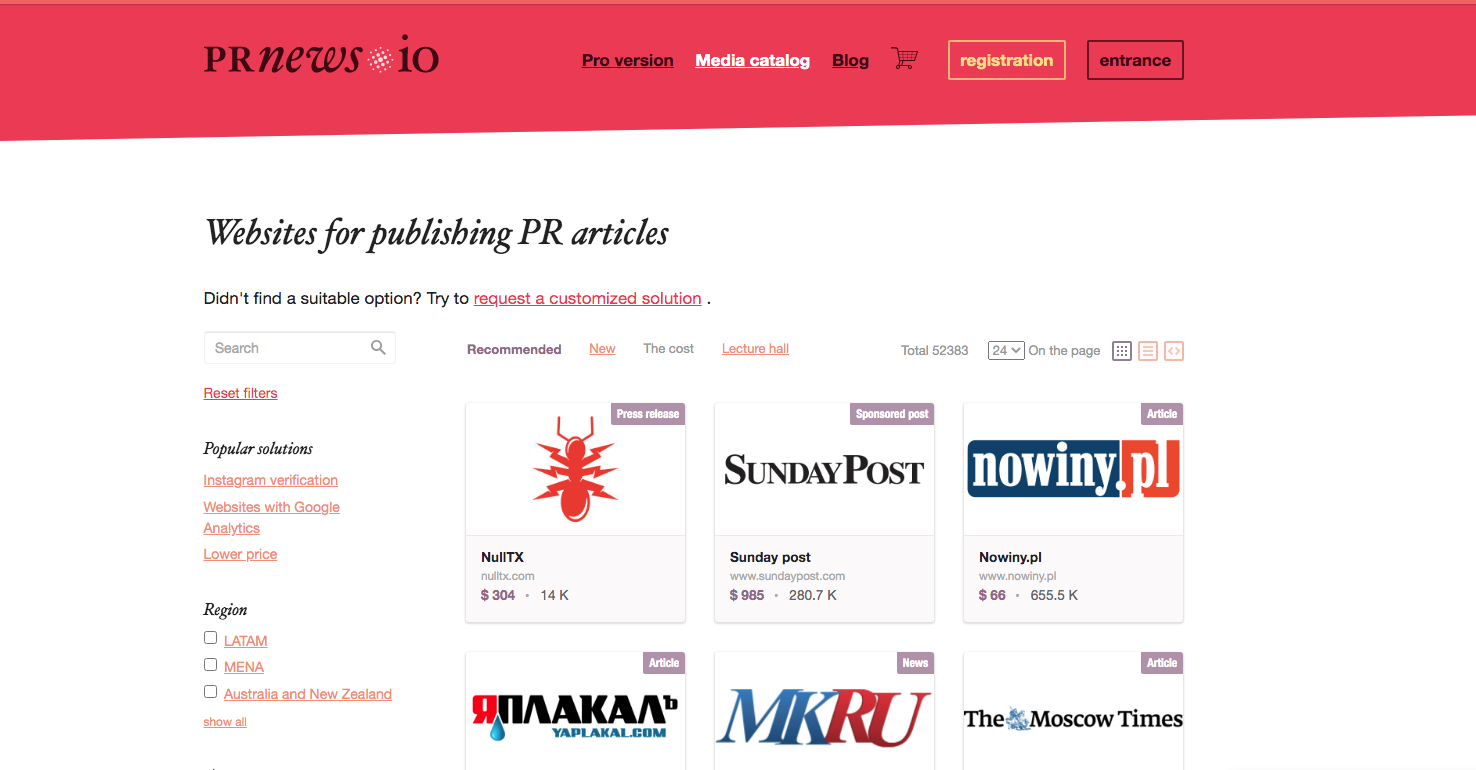Select 24 in the page size selector
The width and height of the screenshot is (1476, 770).
(x=1005, y=350)
